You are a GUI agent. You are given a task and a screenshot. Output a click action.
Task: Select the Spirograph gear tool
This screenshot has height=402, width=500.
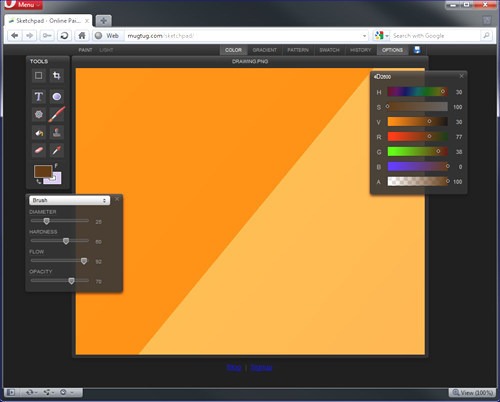tap(39, 115)
